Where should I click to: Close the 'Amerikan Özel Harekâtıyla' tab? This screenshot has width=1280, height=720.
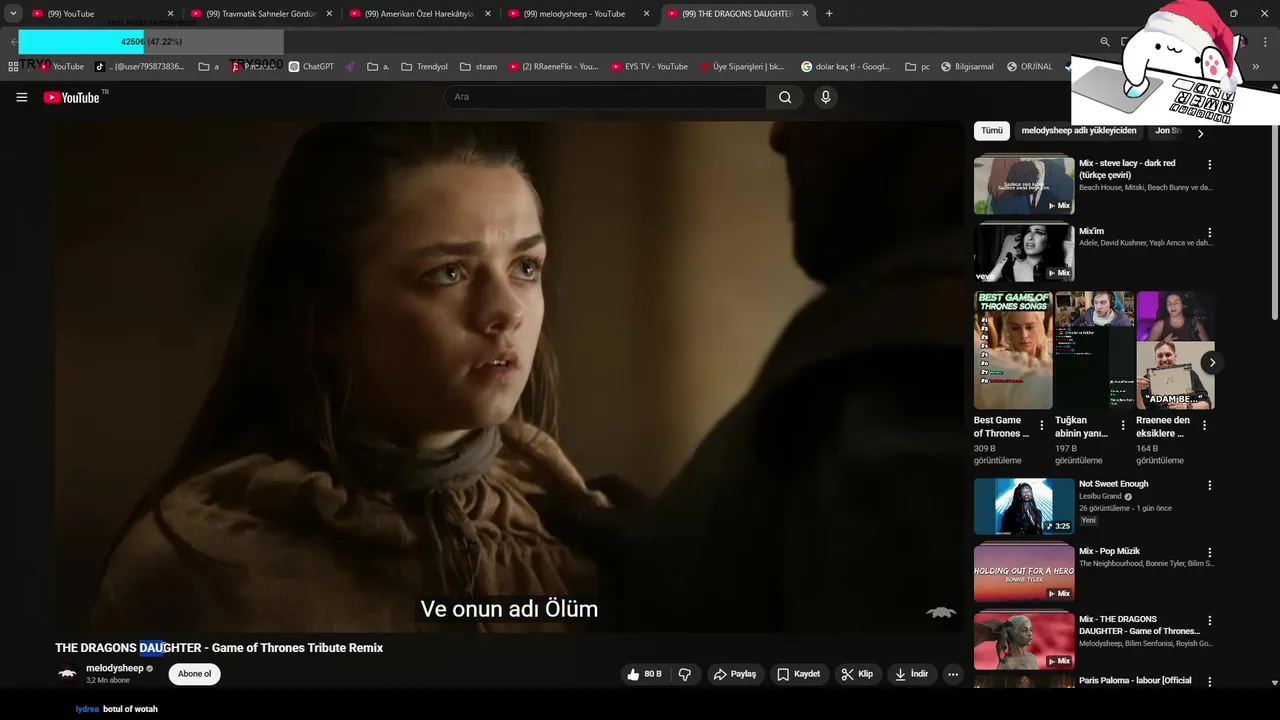[x=487, y=14]
